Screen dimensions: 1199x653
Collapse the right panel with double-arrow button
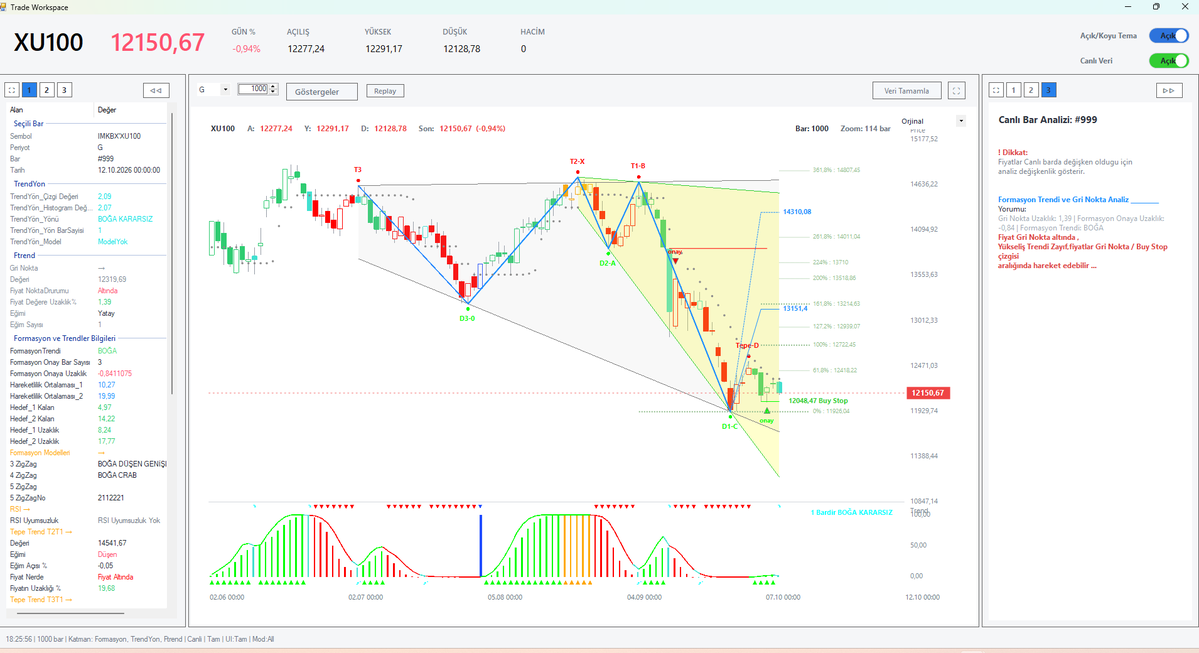click(1168, 90)
